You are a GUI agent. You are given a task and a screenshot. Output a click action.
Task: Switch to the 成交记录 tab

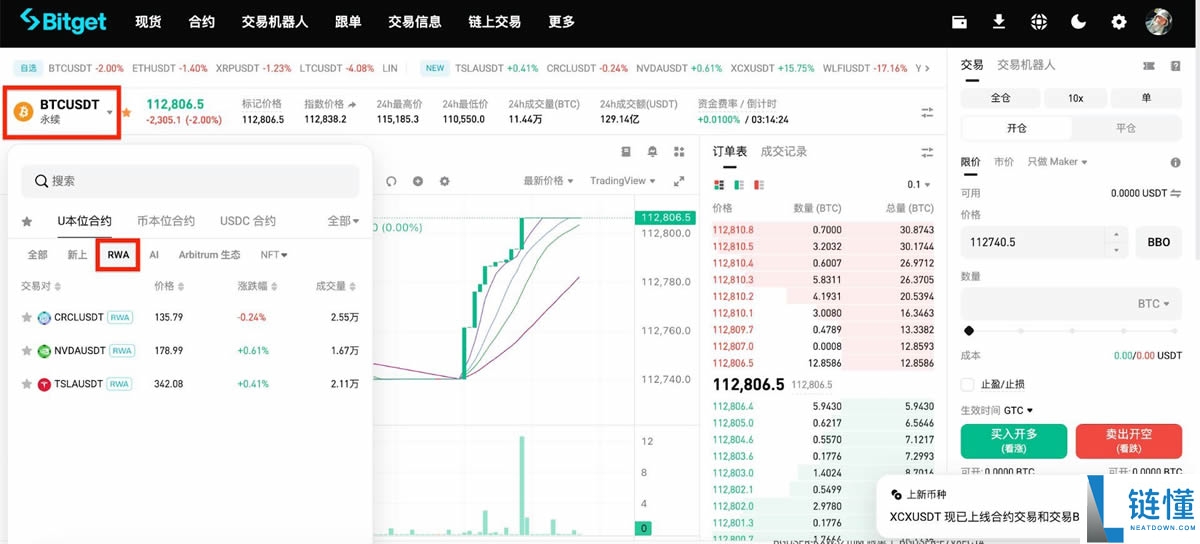click(x=783, y=152)
